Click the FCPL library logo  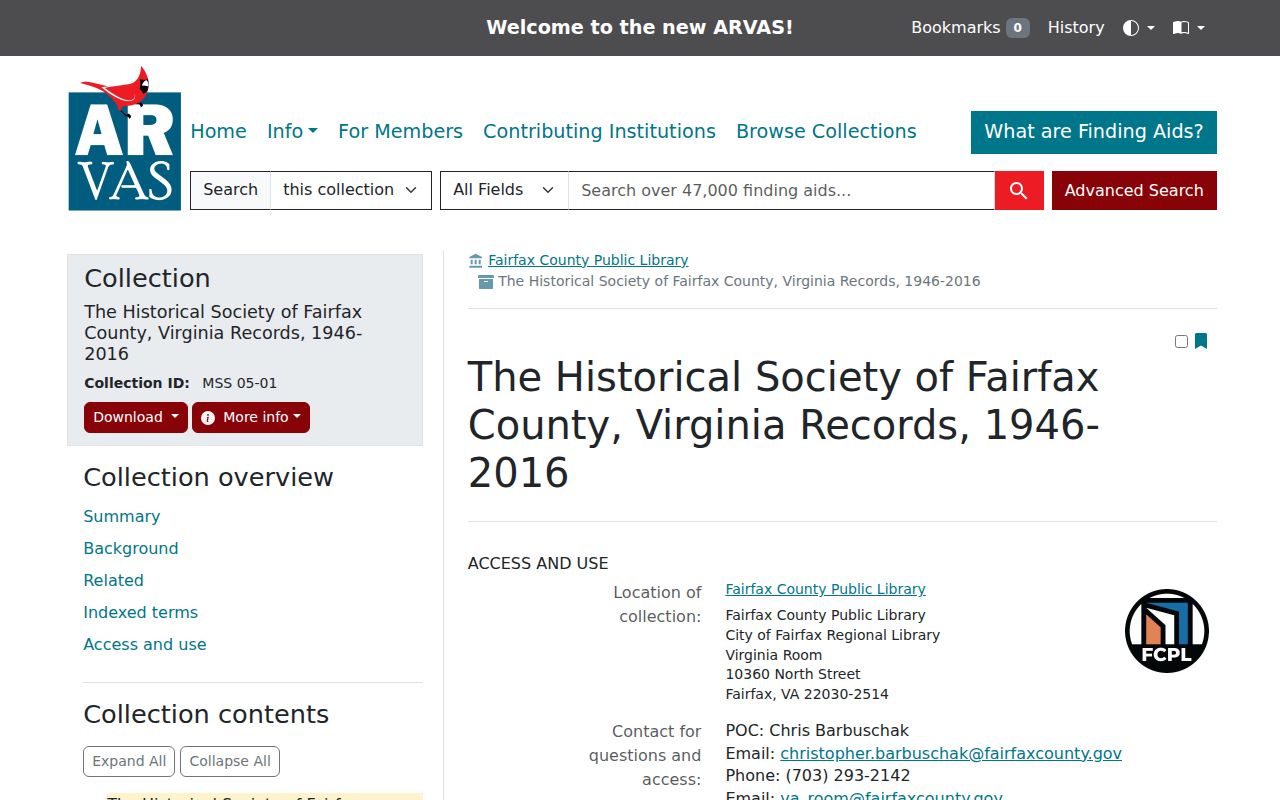click(x=1166, y=631)
